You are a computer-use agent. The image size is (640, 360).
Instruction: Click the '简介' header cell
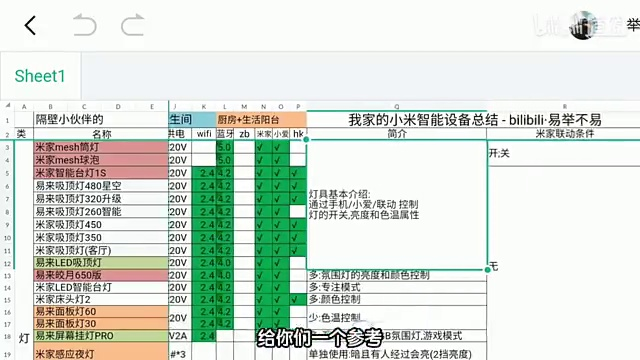click(x=396, y=134)
